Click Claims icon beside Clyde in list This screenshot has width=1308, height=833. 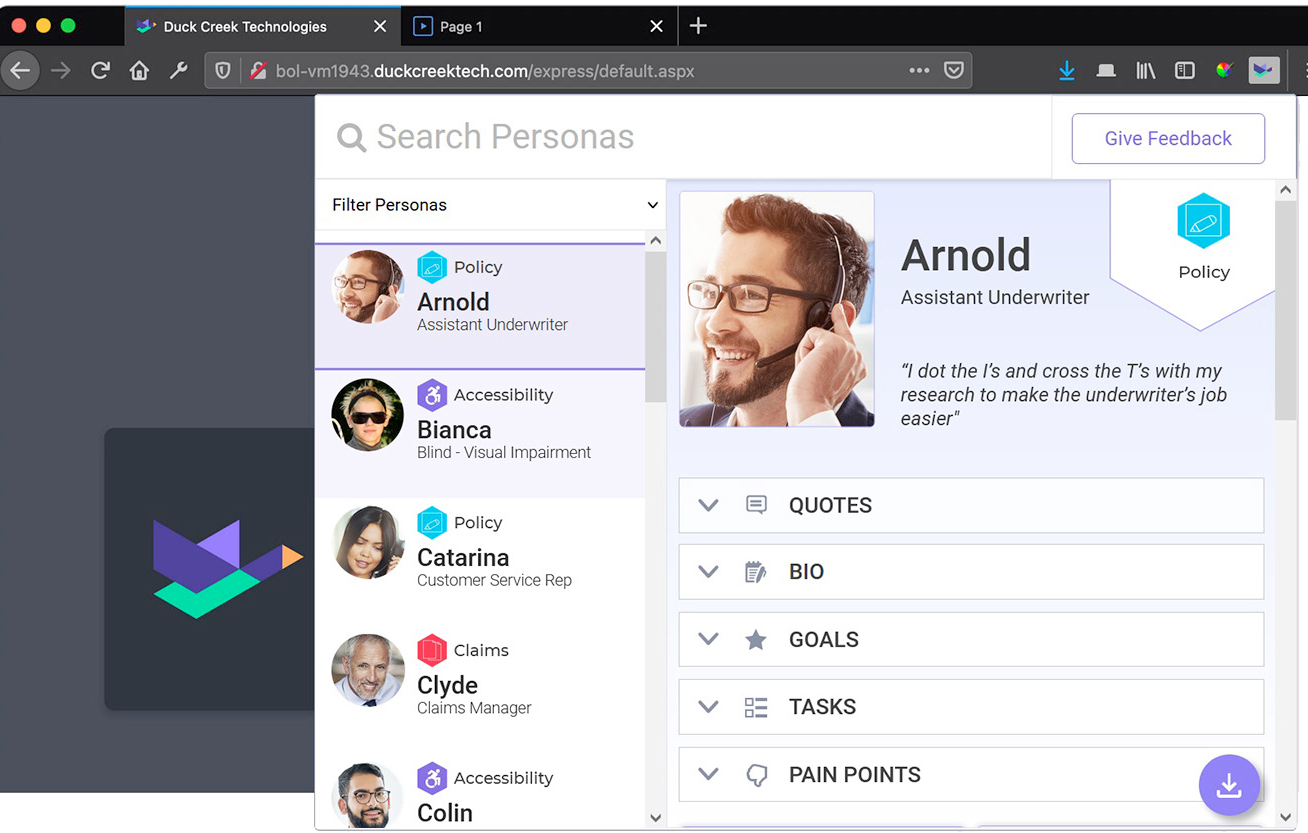432,650
